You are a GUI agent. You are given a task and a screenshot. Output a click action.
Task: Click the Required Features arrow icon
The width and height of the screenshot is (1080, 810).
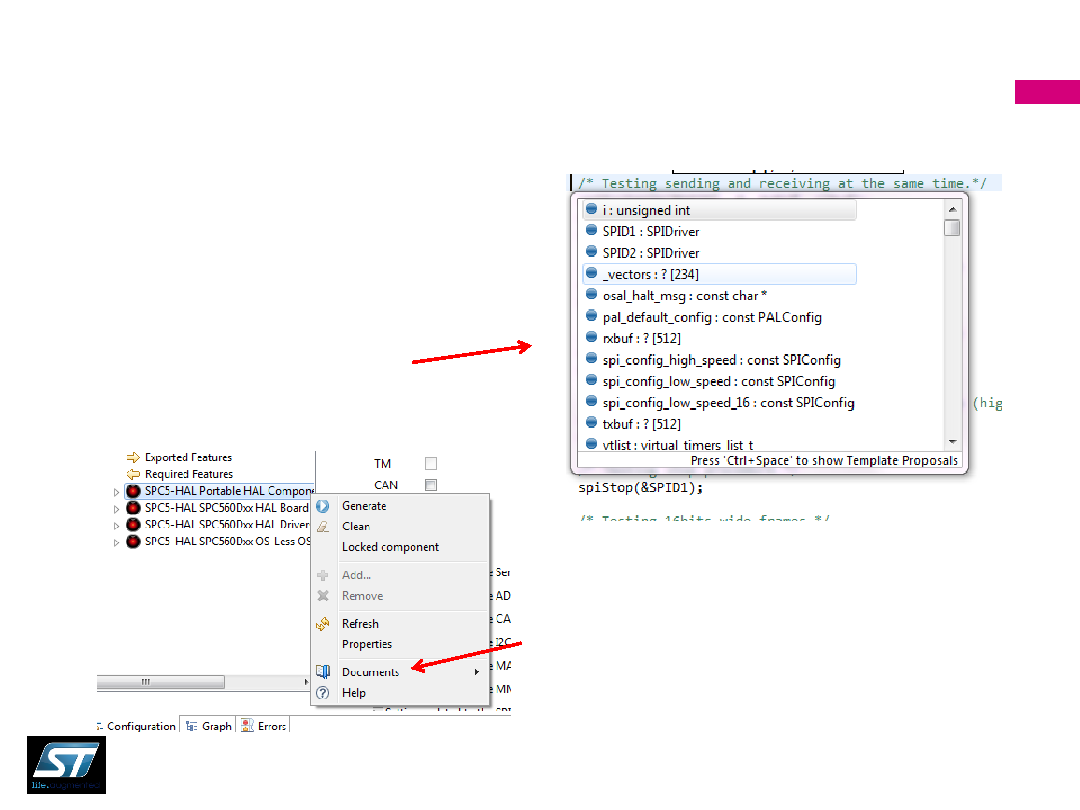(133, 474)
